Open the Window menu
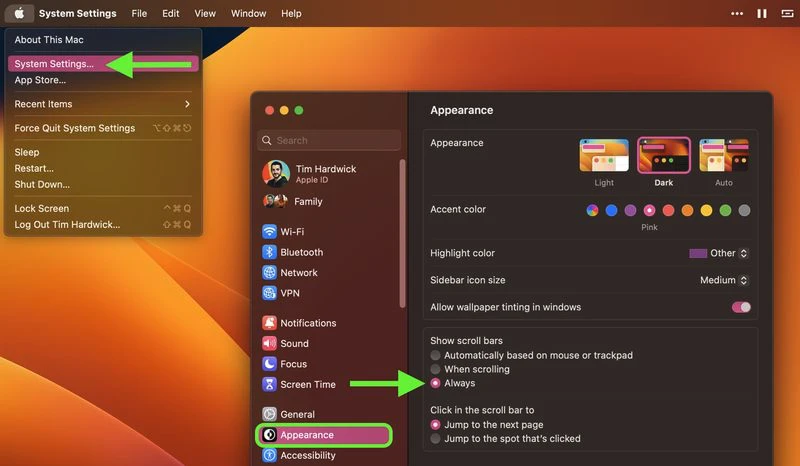800x466 pixels. click(x=248, y=13)
